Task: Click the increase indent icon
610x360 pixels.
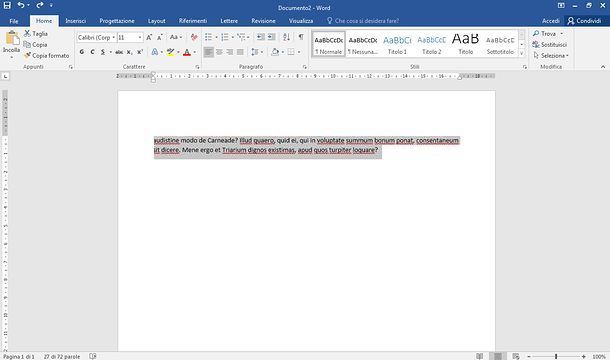Action: pyautogui.click(x=272, y=37)
